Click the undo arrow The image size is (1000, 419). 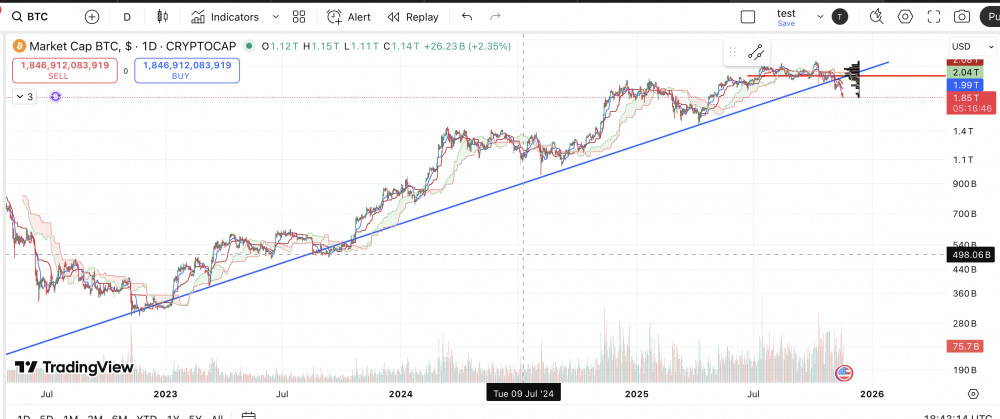point(467,17)
